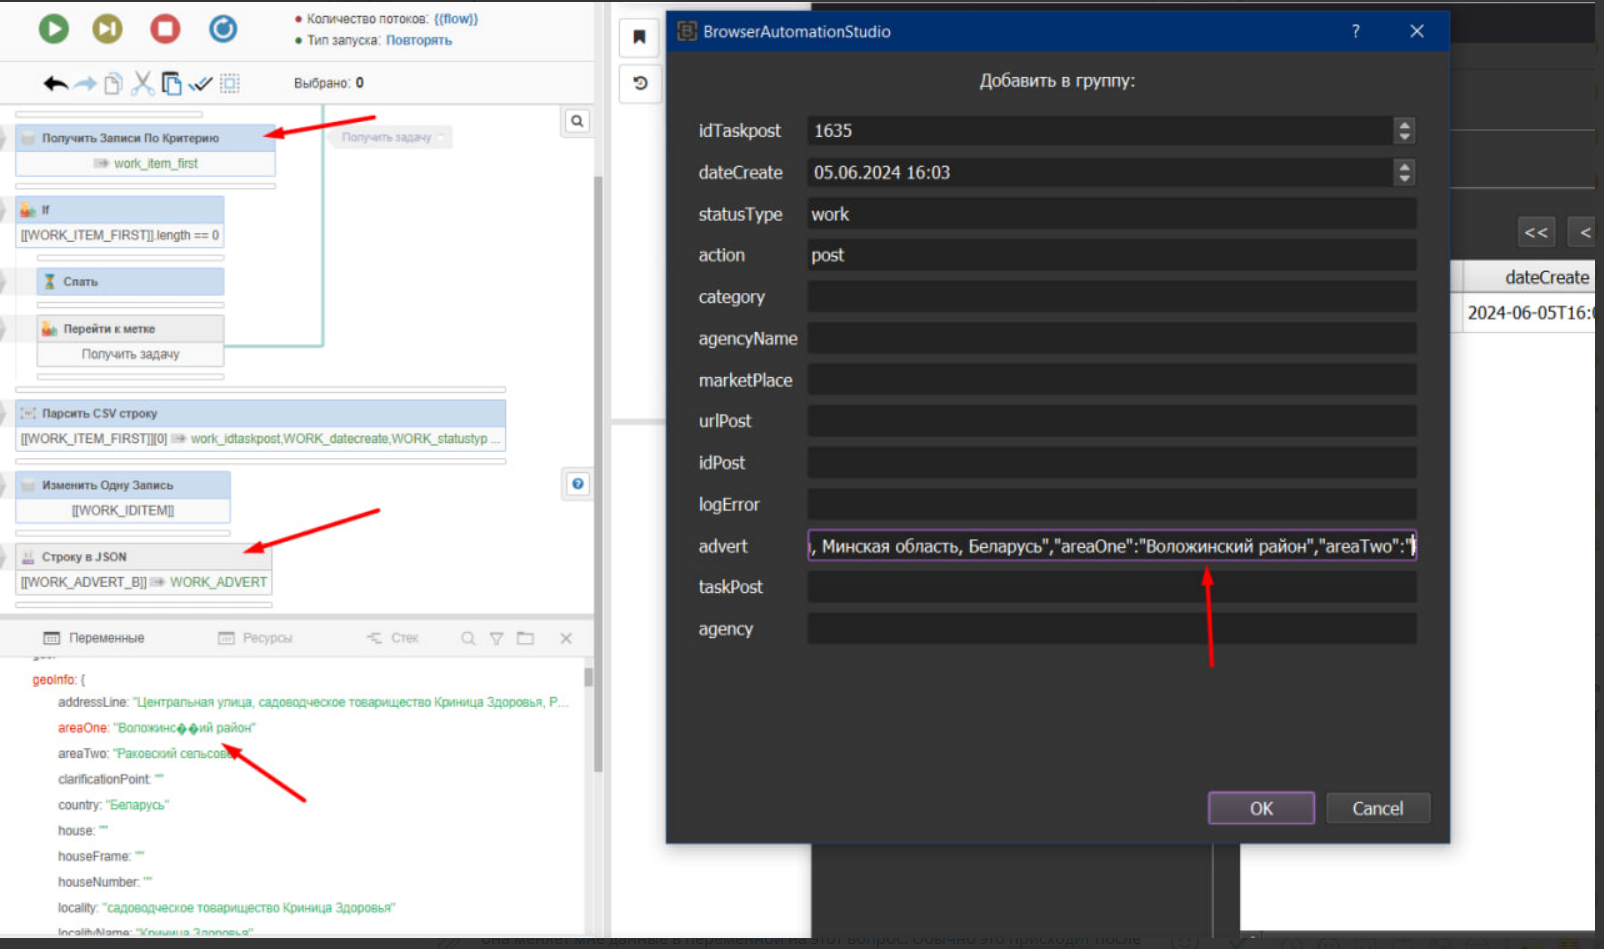Click the red Stop button
1604x949 pixels.
click(165, 29)
